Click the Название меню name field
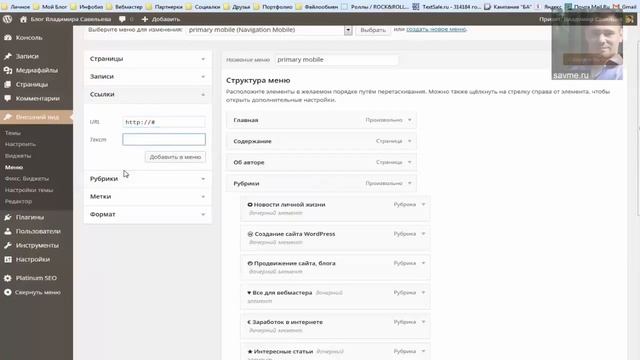This screenshot has height=360, width=640. coord(336,60)
